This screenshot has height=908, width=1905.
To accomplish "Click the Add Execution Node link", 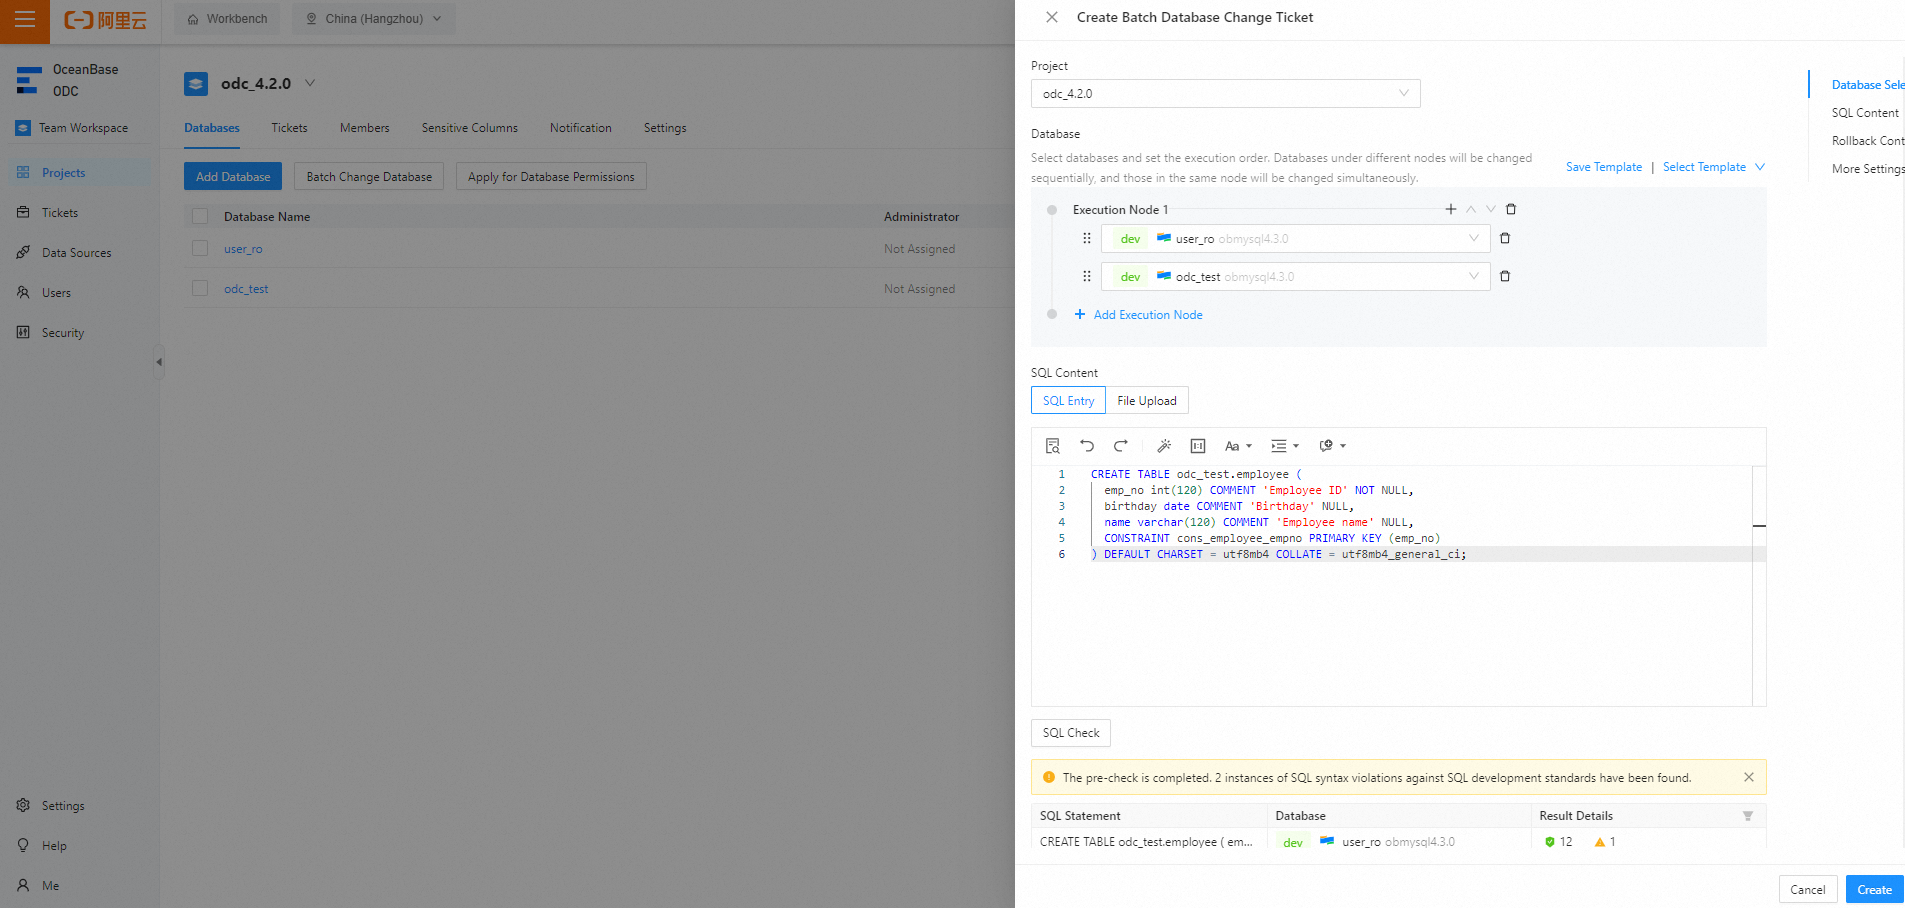I will pos(1139,314).
